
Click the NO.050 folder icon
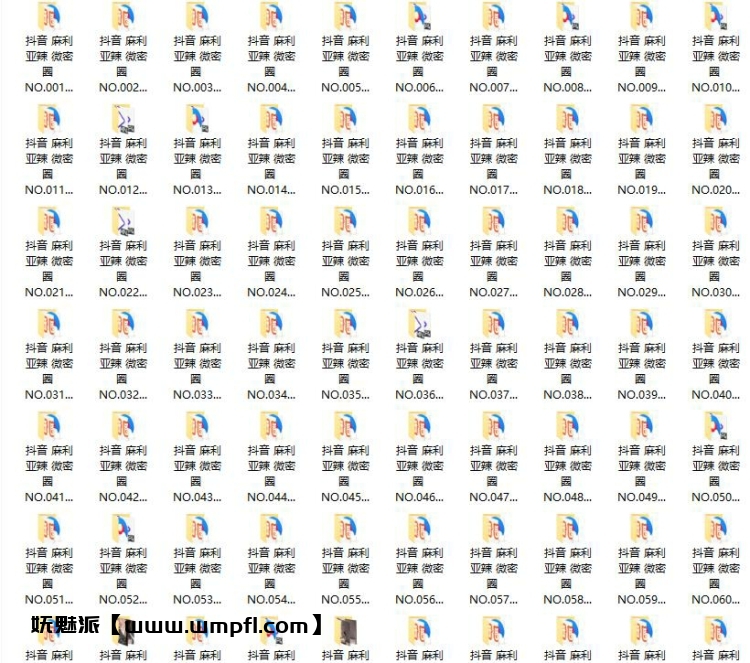click(716, 426)
